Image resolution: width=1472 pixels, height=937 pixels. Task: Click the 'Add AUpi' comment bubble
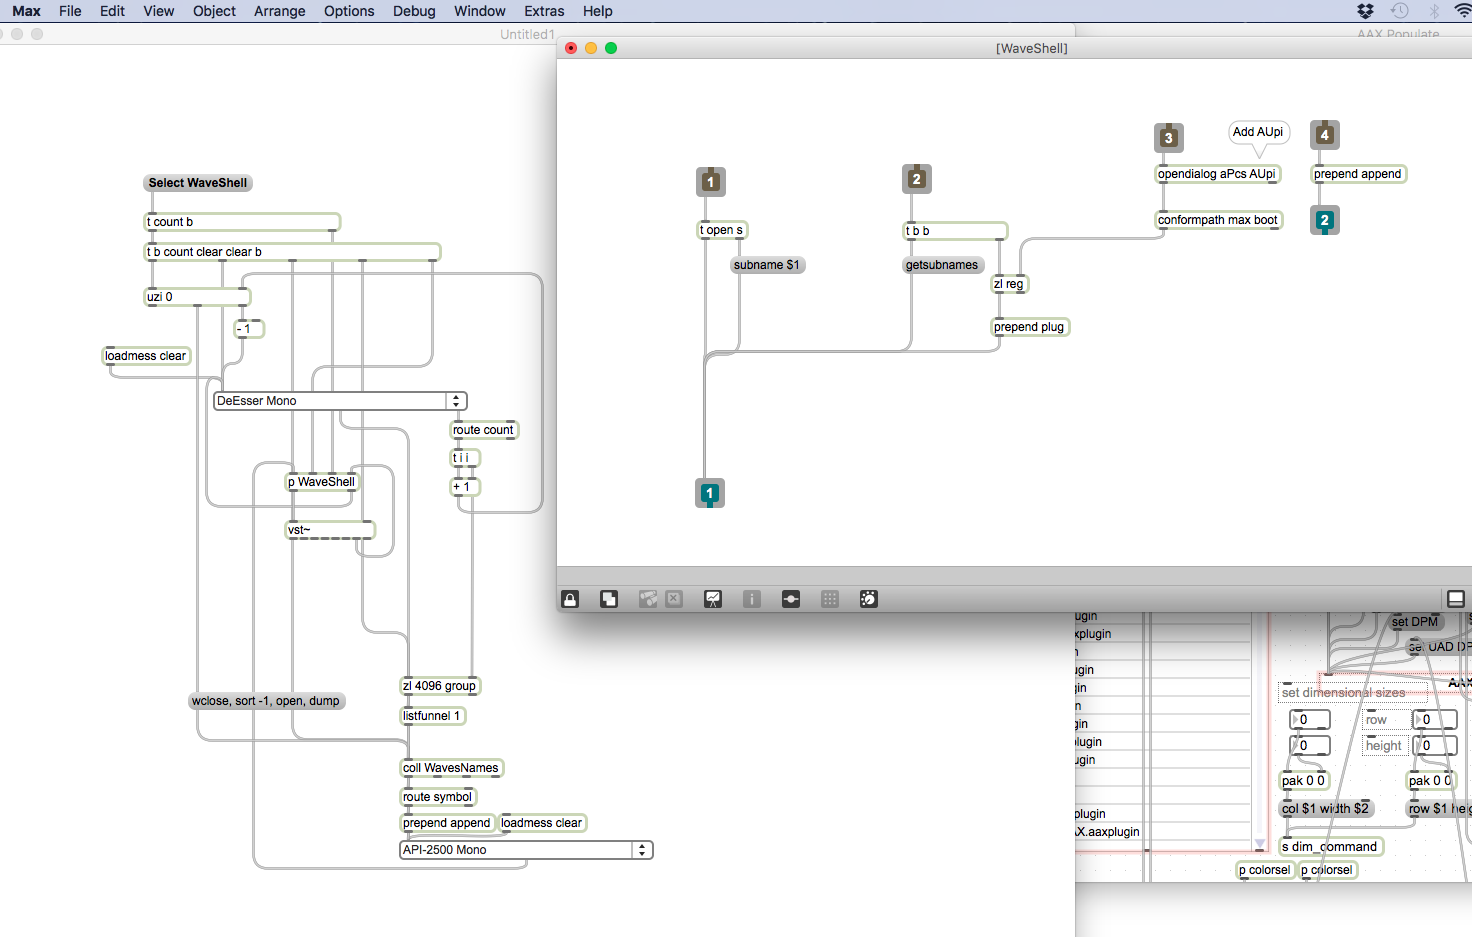click(x=1258, y=132)
